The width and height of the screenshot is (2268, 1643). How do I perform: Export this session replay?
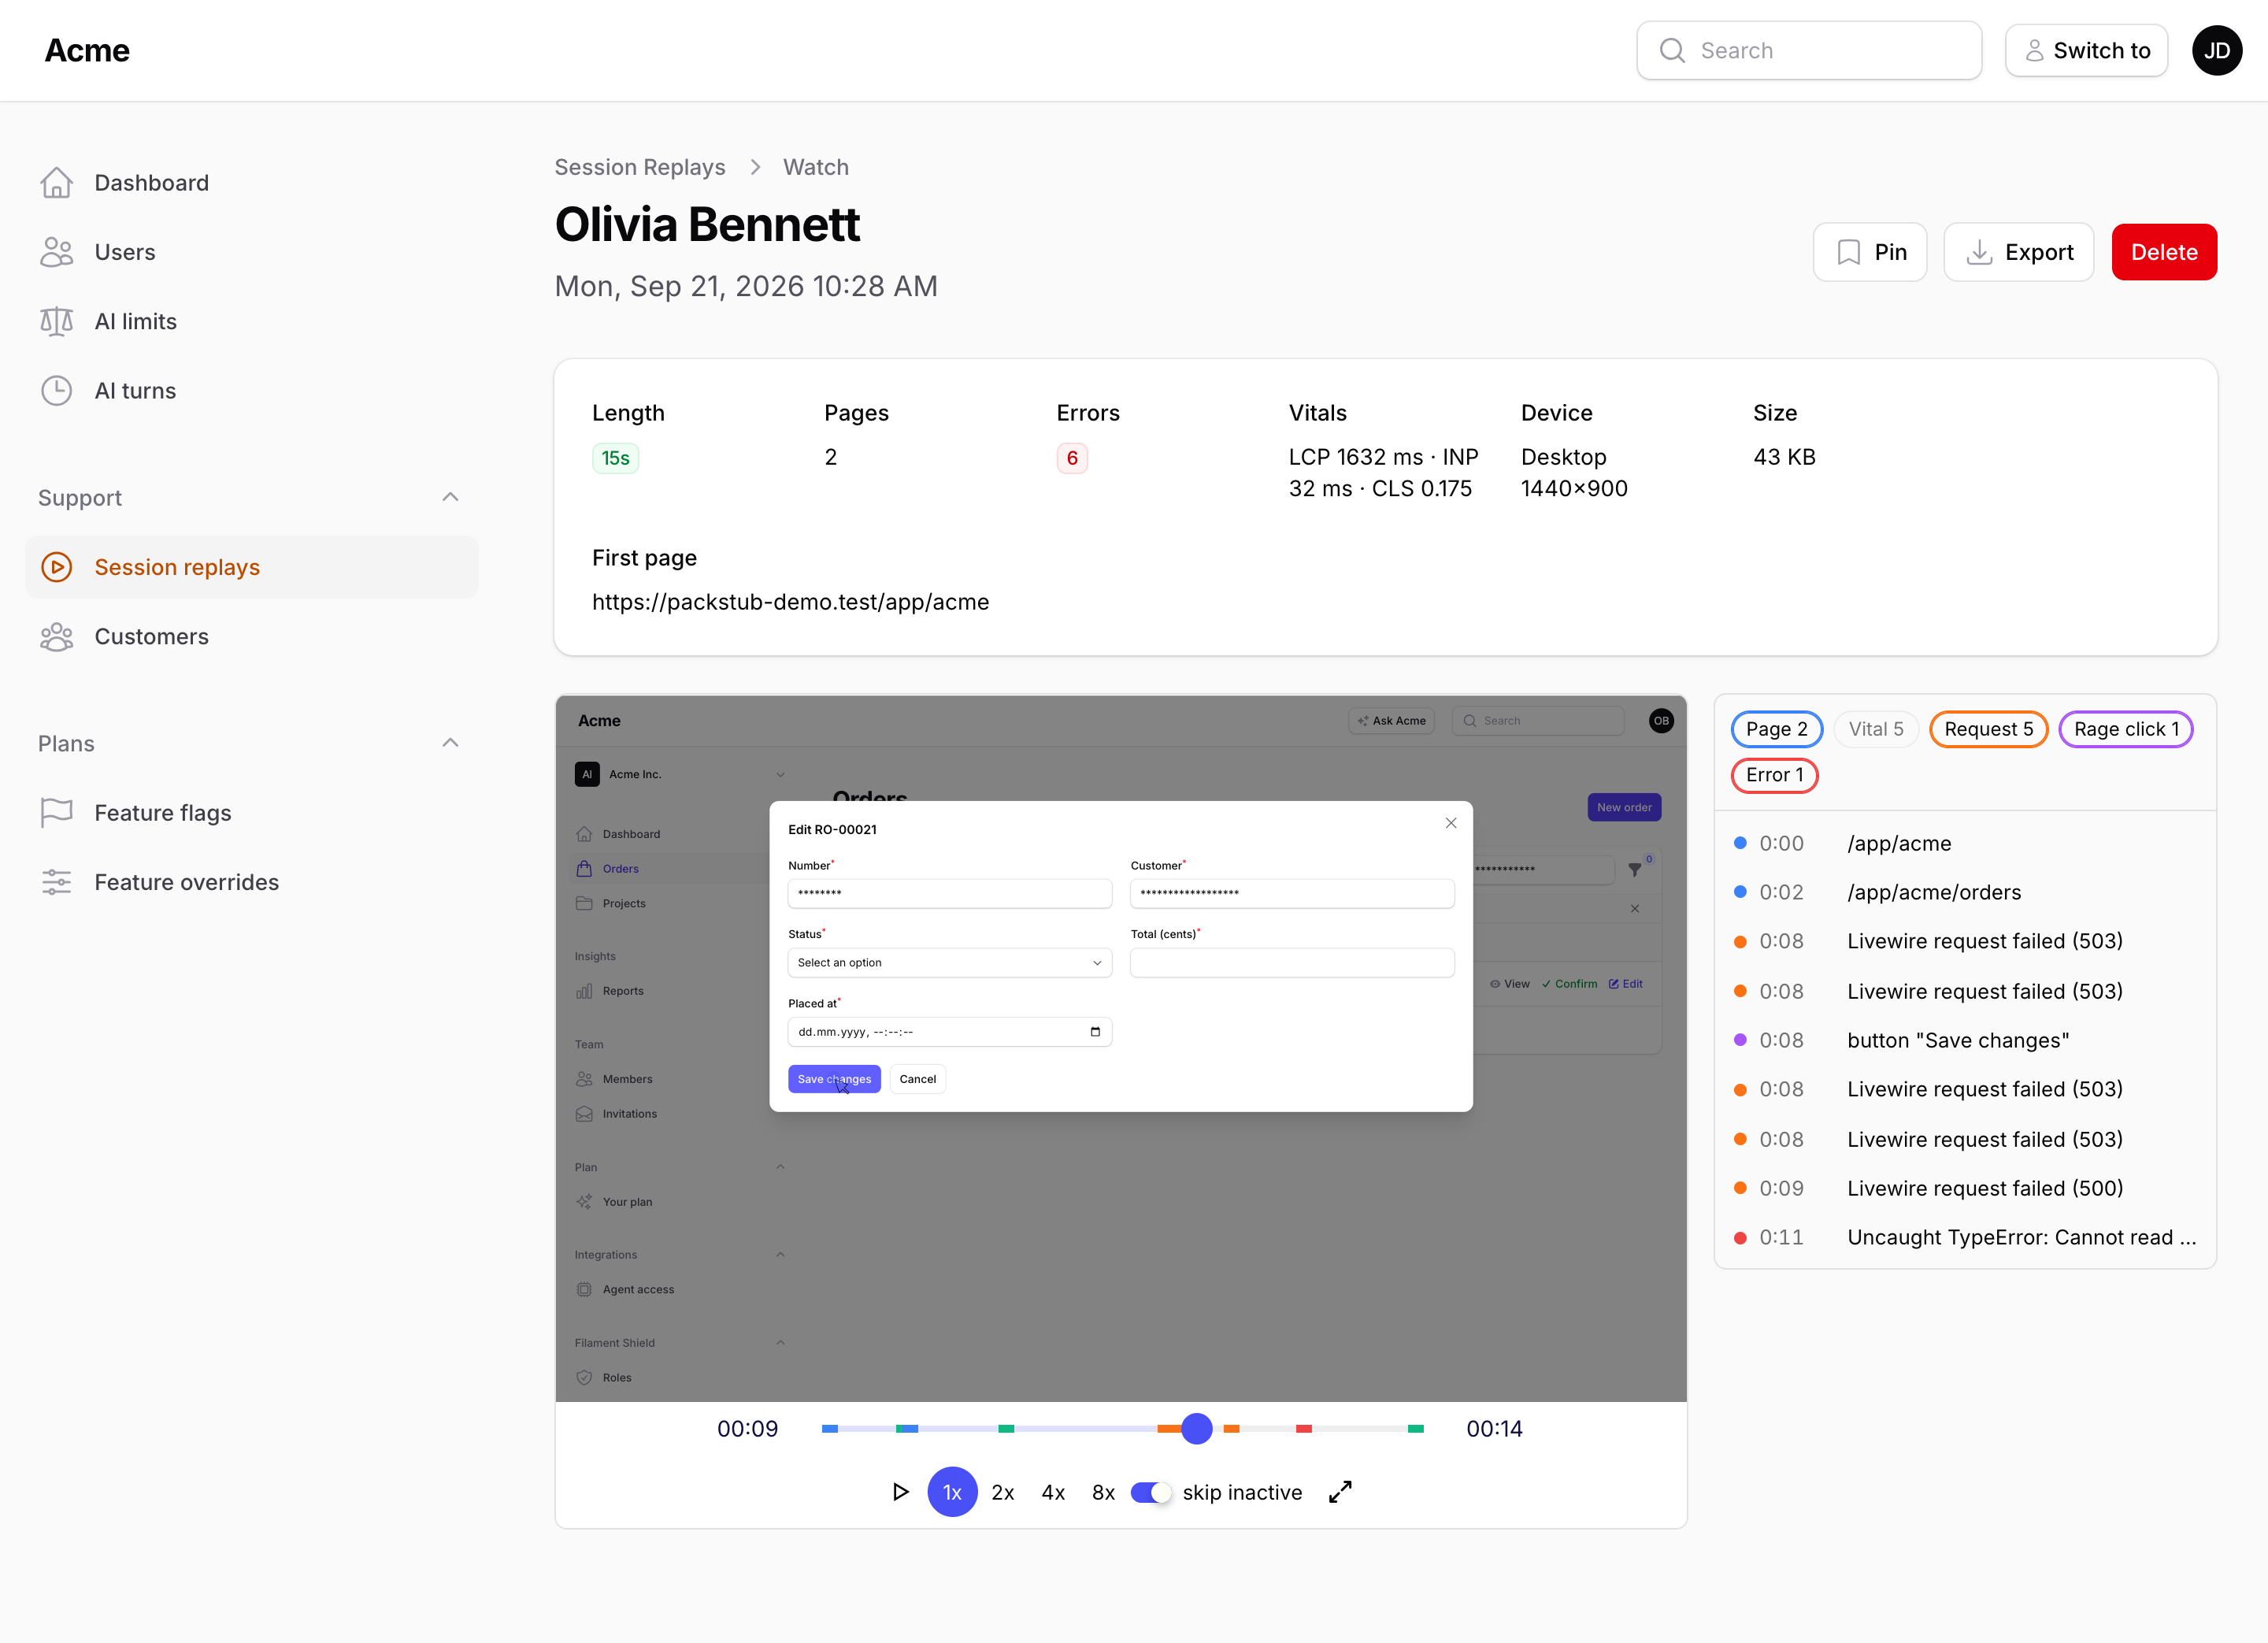2018,252
